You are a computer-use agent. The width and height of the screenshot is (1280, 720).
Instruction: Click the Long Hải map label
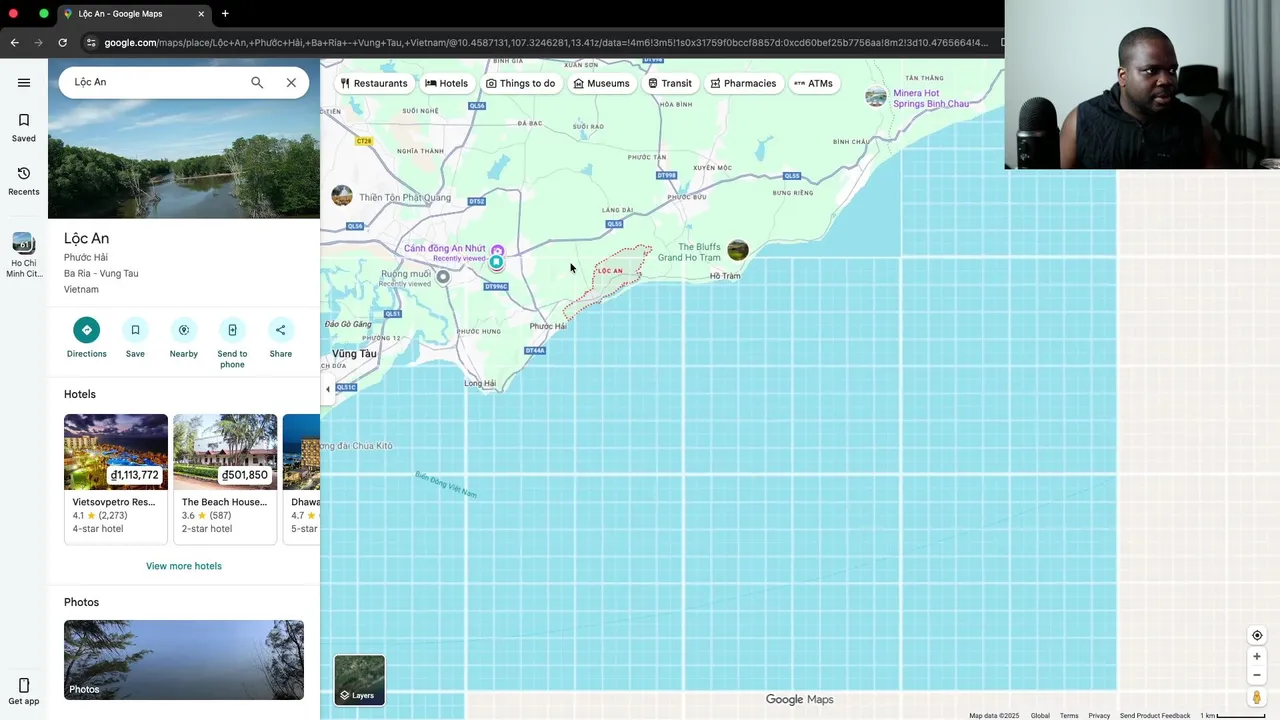pyautogui.click(x=480, y=383)
